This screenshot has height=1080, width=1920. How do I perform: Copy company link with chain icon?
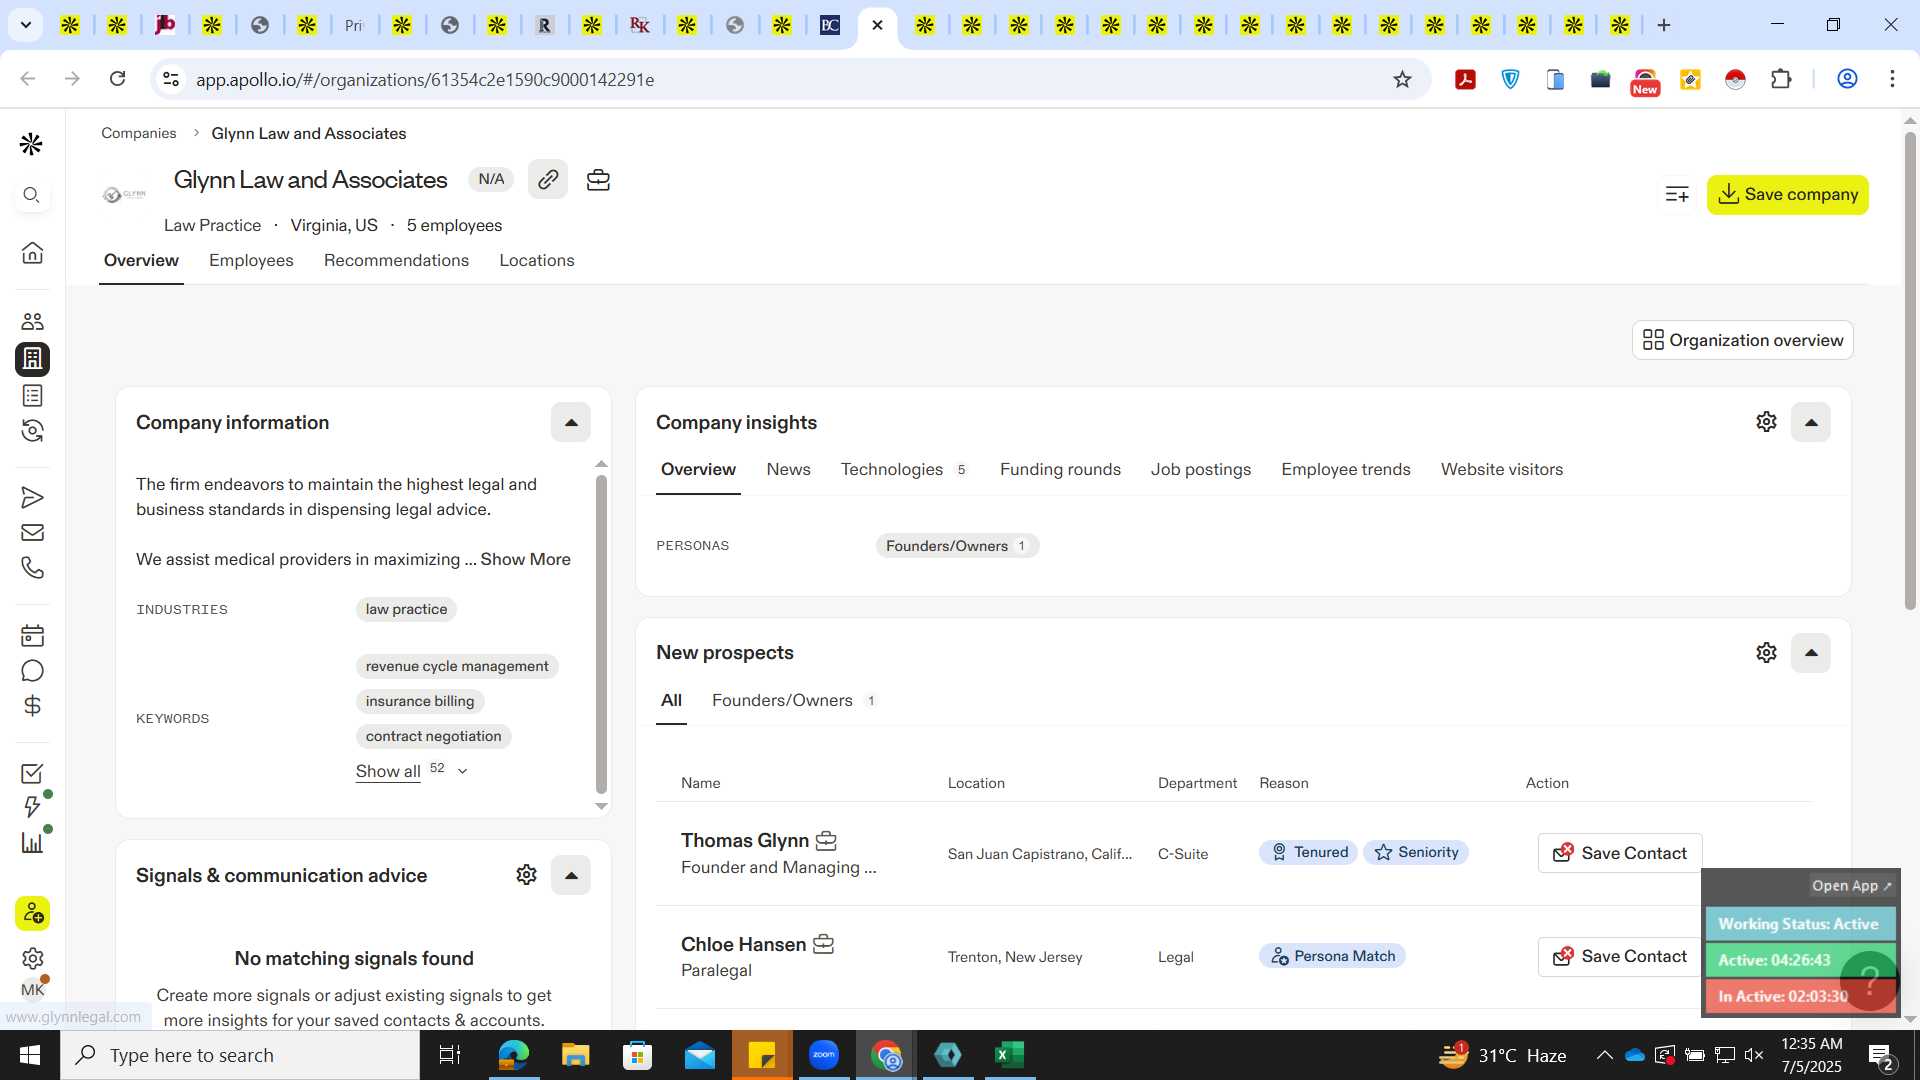[x=548, y=179]
